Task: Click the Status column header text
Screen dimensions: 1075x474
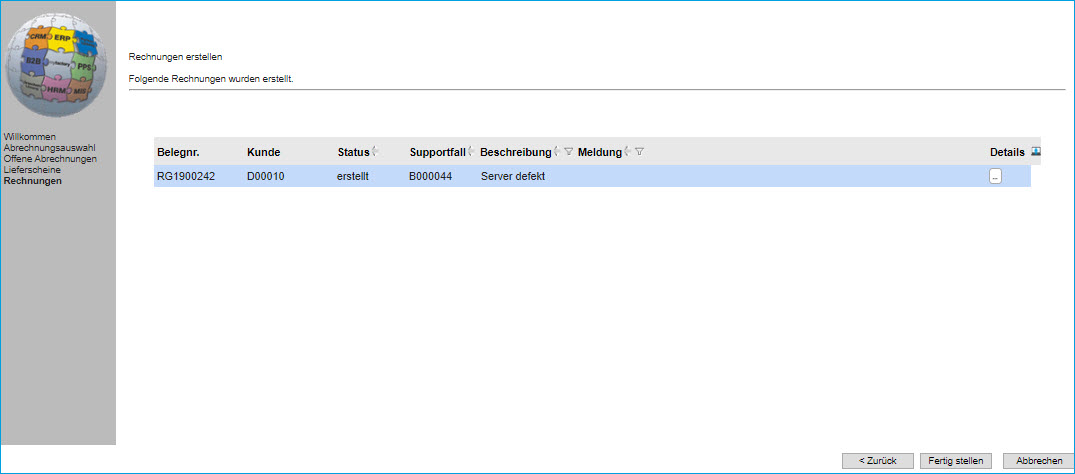Action: 354,152
